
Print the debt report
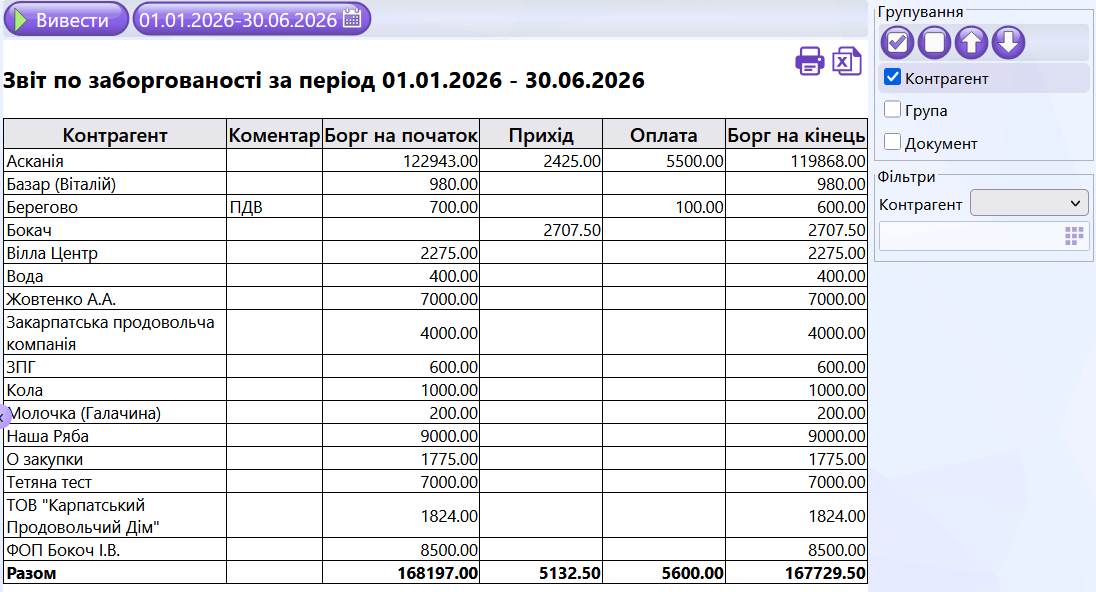coord(809,61)
